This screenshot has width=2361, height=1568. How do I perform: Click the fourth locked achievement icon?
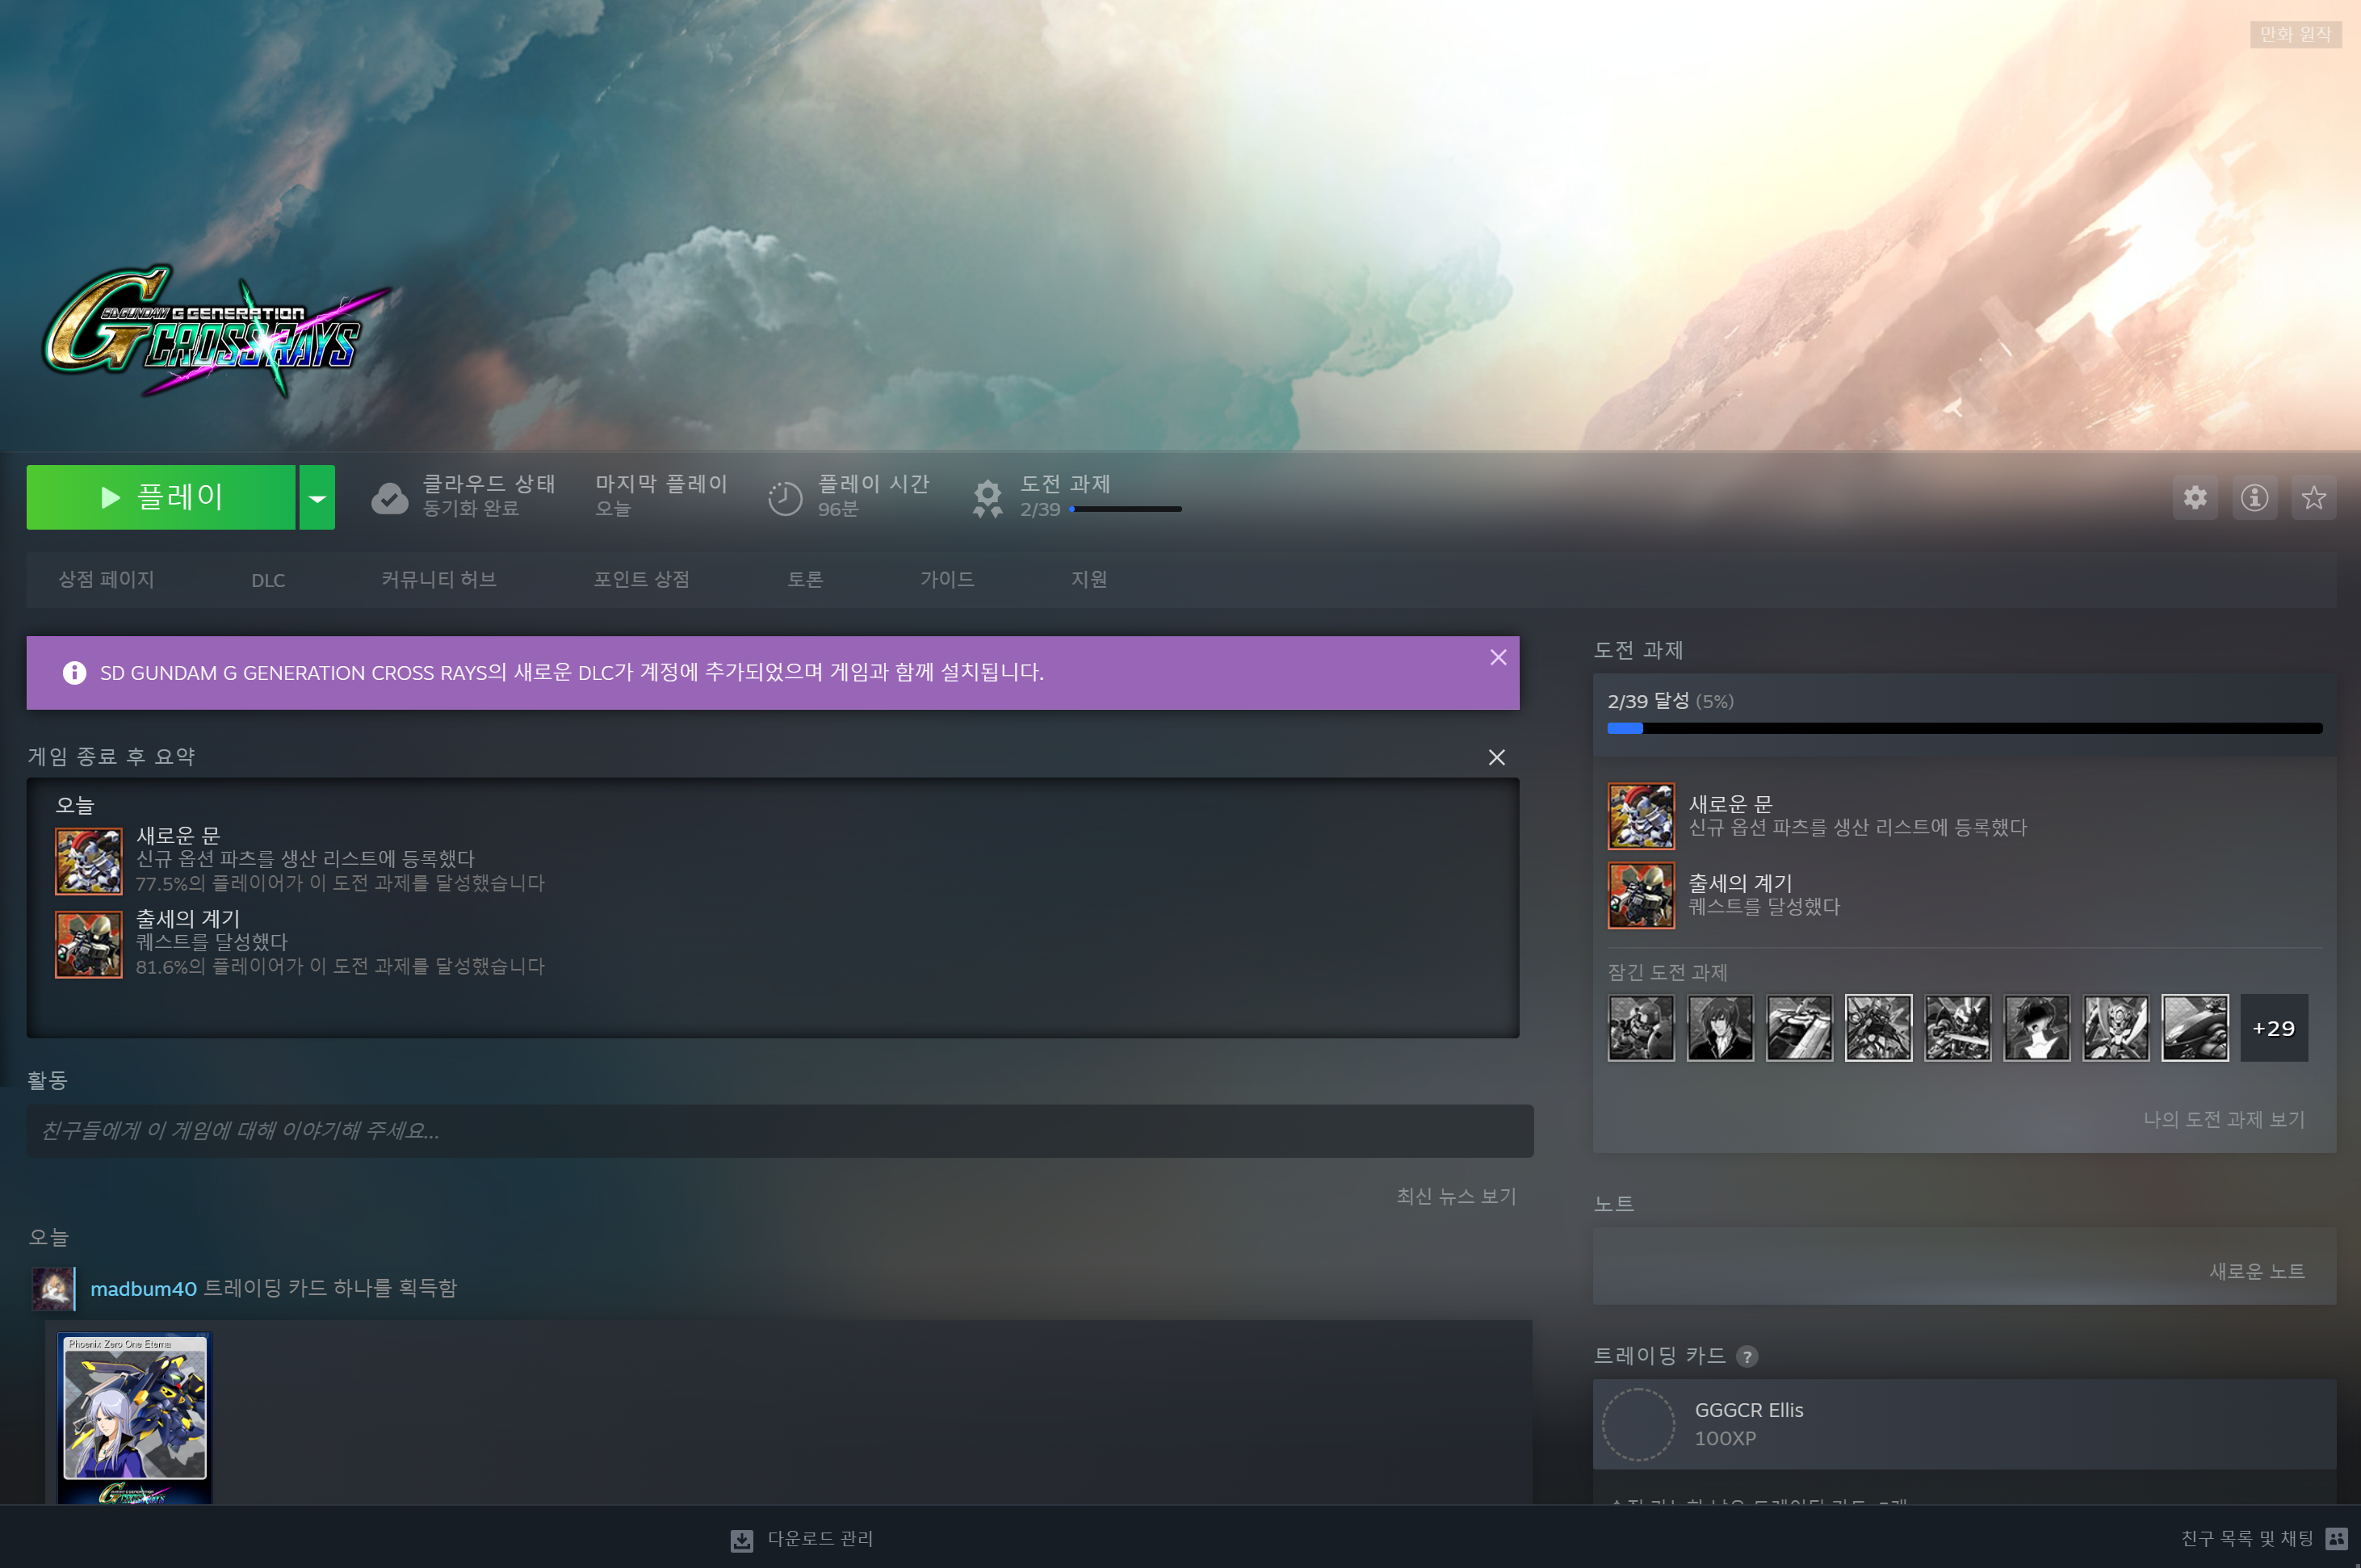1878,1027
